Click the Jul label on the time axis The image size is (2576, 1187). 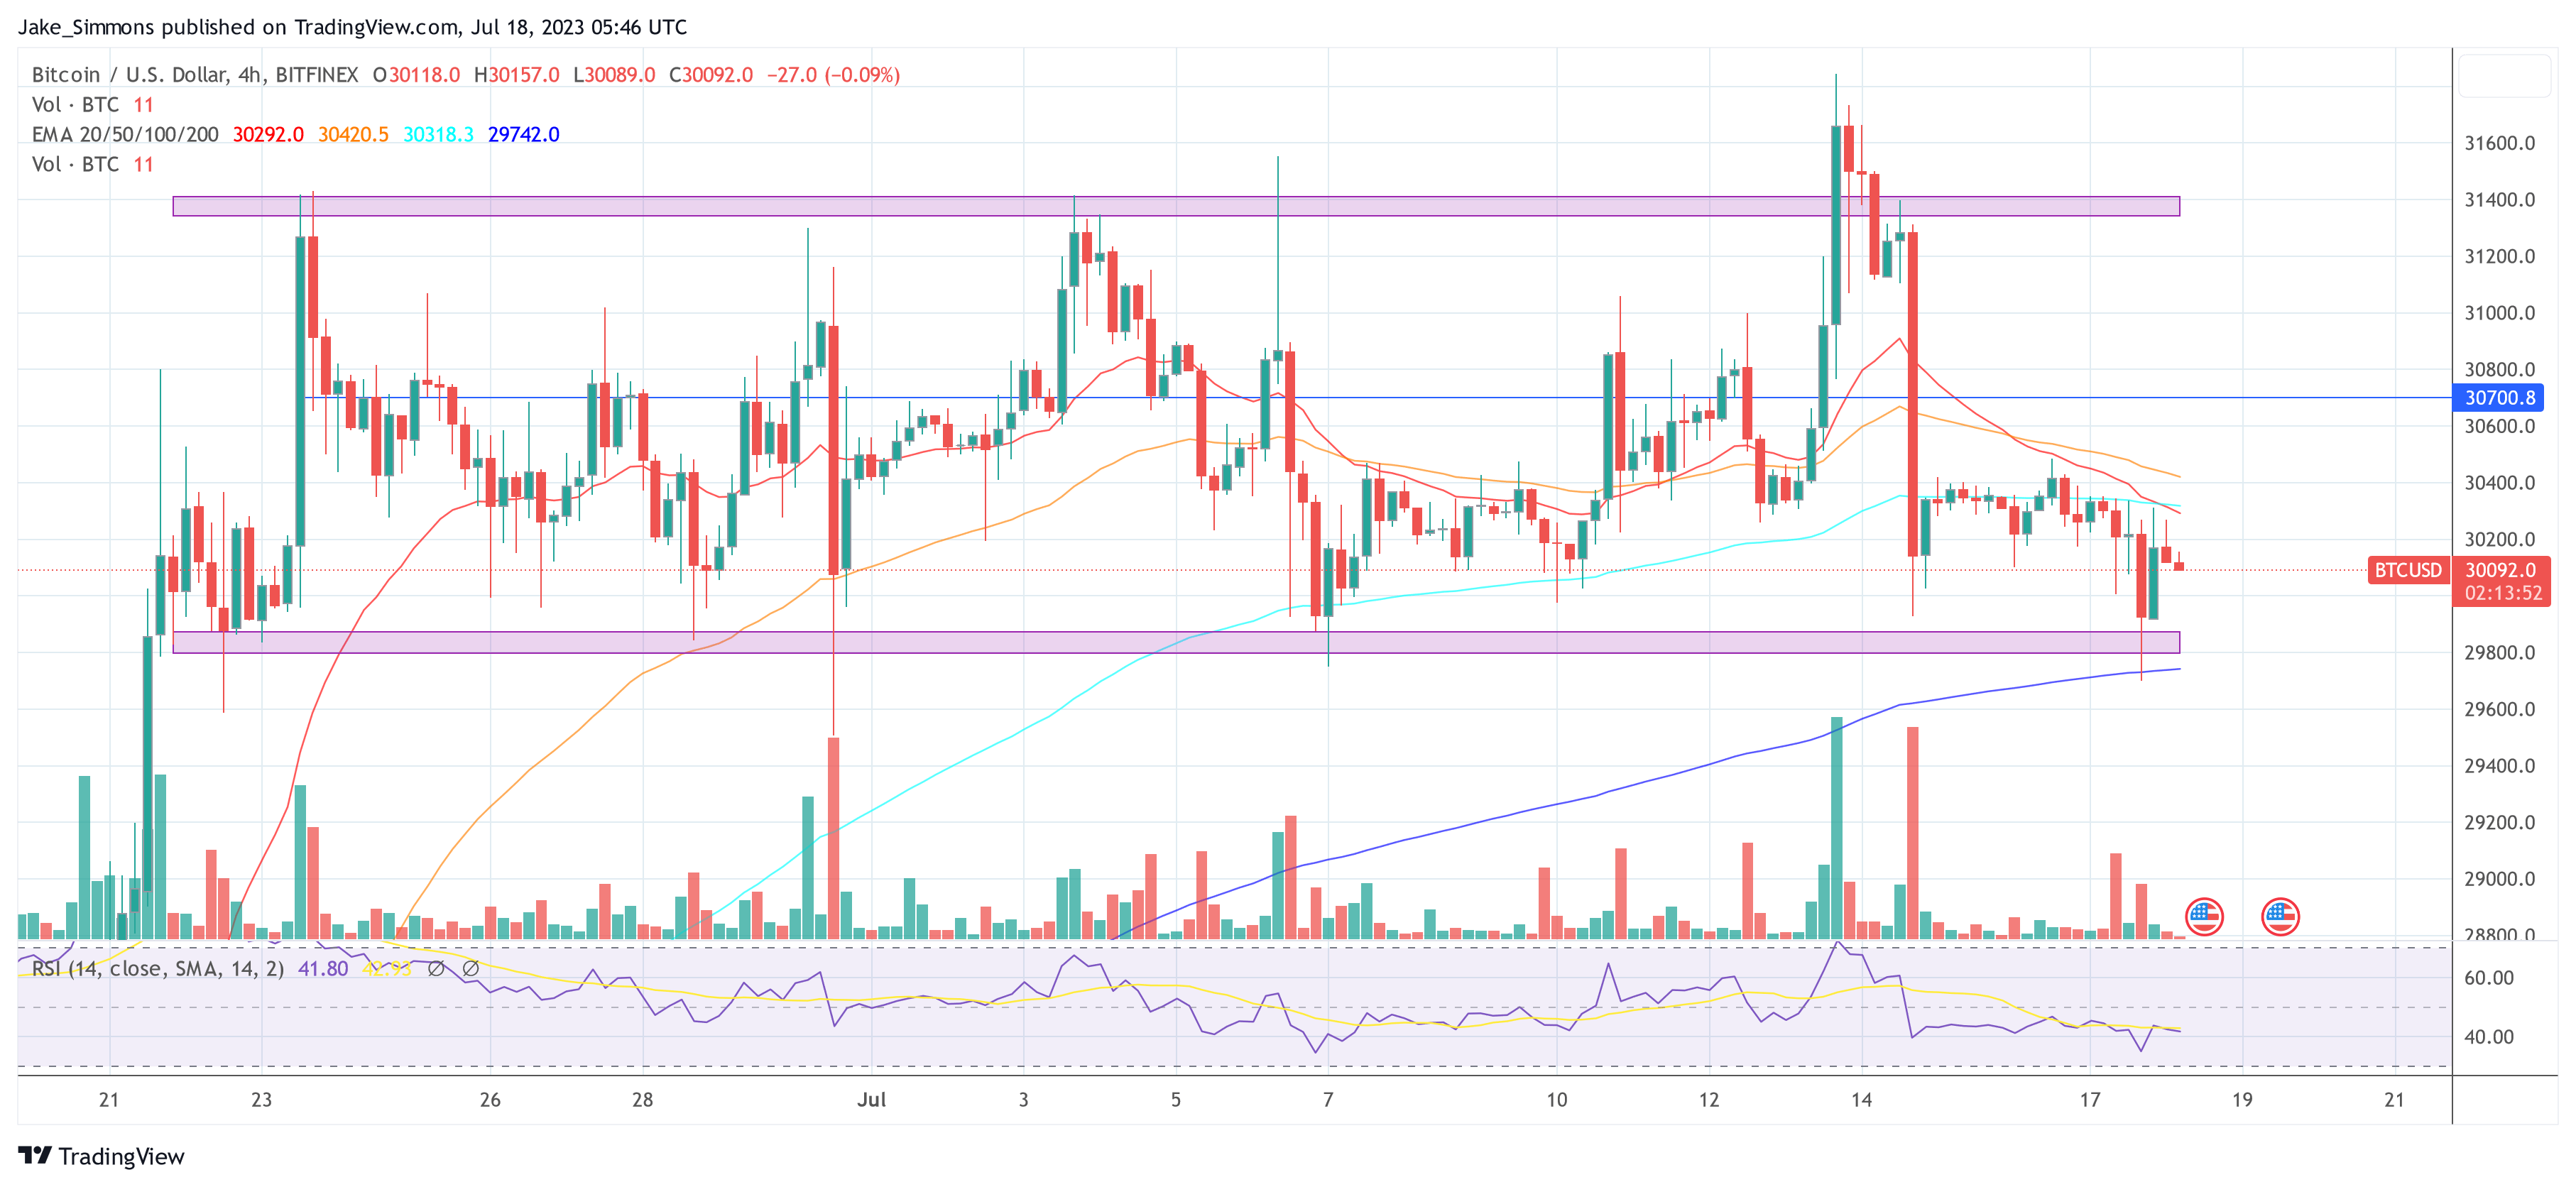click(x=871, y=1100)
